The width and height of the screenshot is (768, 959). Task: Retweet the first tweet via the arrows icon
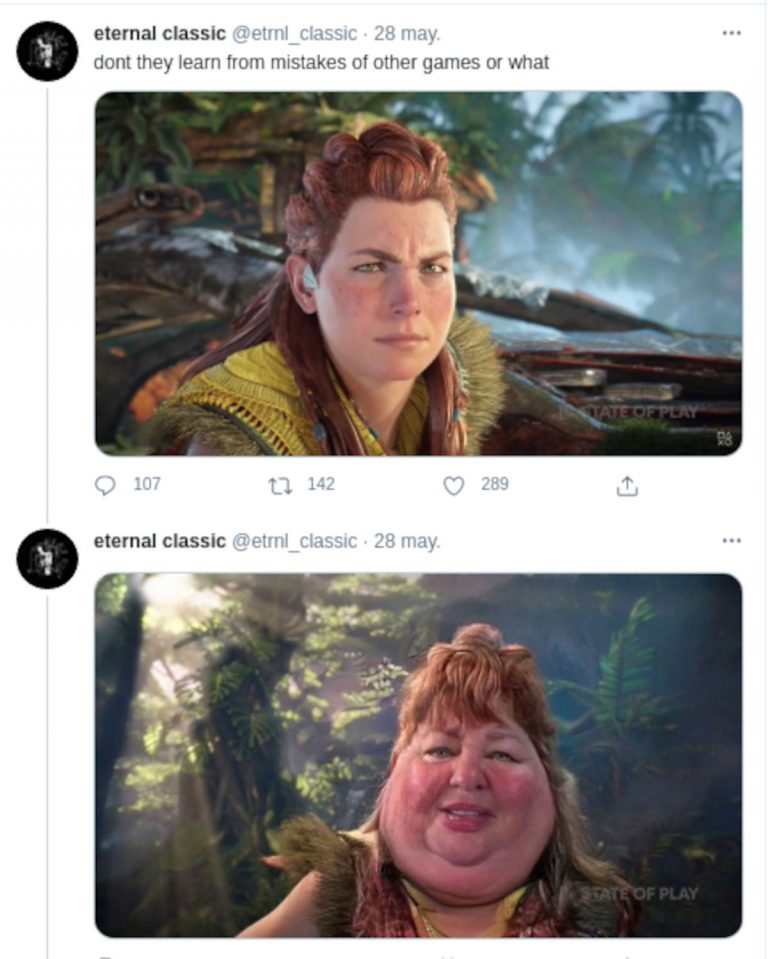coord(281,485)
